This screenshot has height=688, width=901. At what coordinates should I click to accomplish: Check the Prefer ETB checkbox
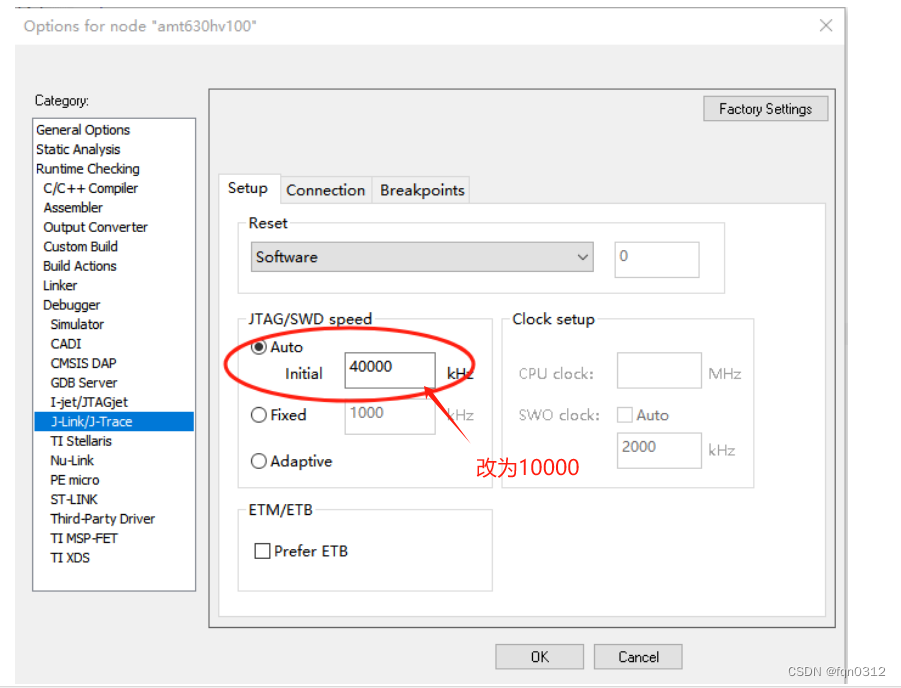tap(262, 550)
